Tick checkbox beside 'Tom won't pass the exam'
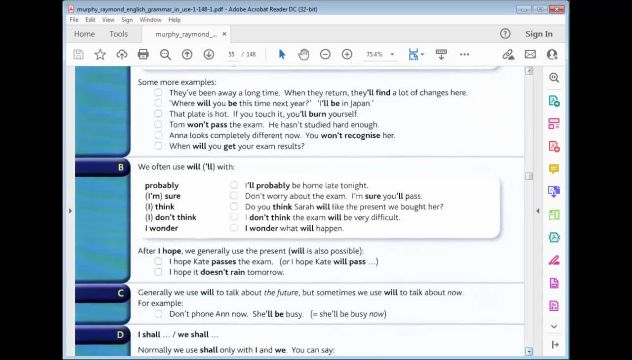The height and width of the screenshot is (360, 632). tap(158, 124)
